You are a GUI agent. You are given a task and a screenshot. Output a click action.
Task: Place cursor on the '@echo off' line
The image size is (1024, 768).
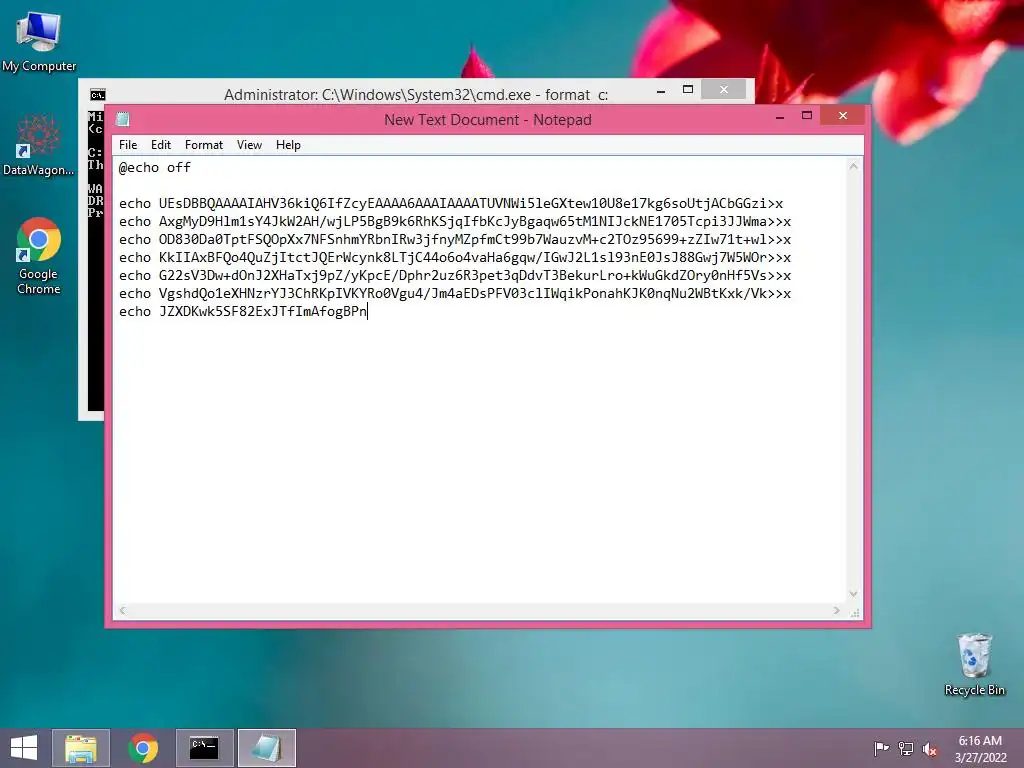point(155,168)
